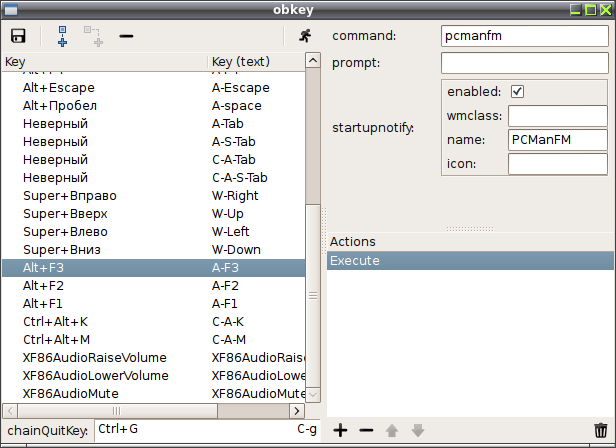Maximize the obkey window
The height and width of the screenshot is (448, 616).
(591, 10)
